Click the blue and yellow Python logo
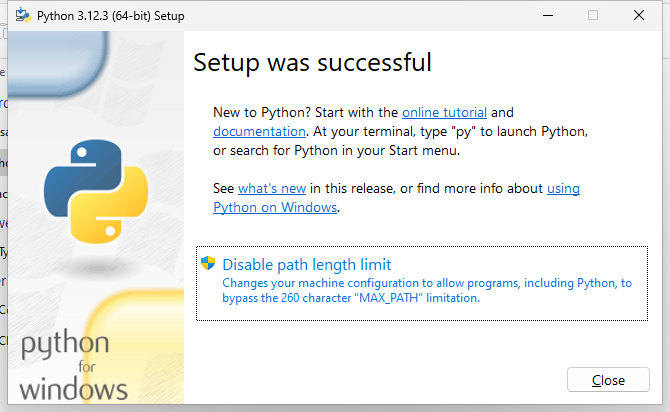 coord(96,191)
